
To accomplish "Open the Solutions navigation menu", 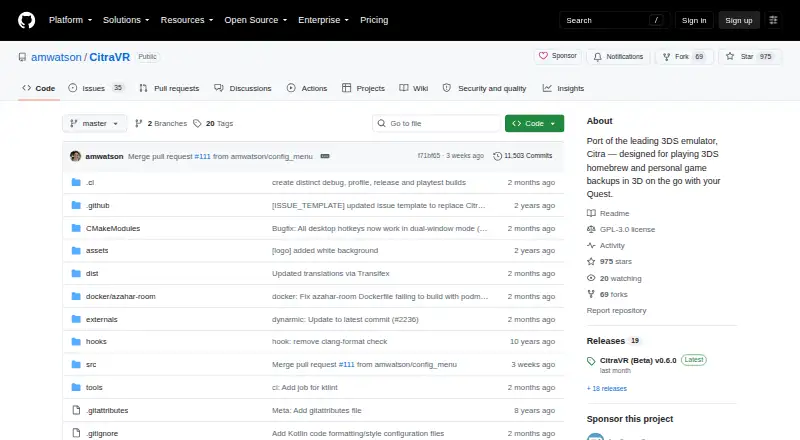I will coord(126,20).
